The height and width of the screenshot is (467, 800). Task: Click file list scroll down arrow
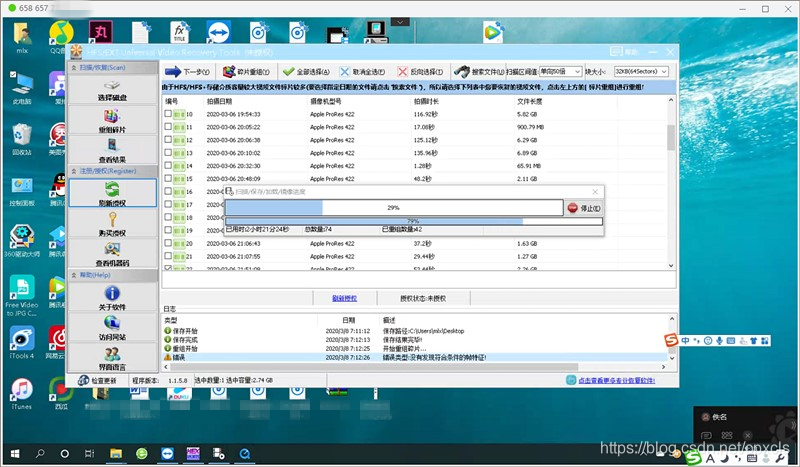tap(671, 265)
